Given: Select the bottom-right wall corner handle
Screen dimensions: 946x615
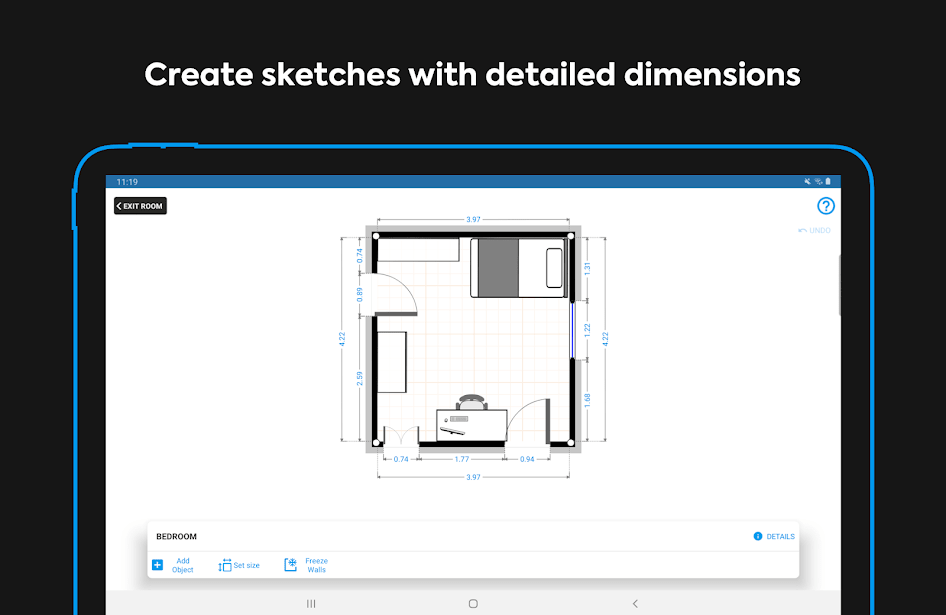Looking at the screenshot, I should pyautogui.click(x=571, y=442).
